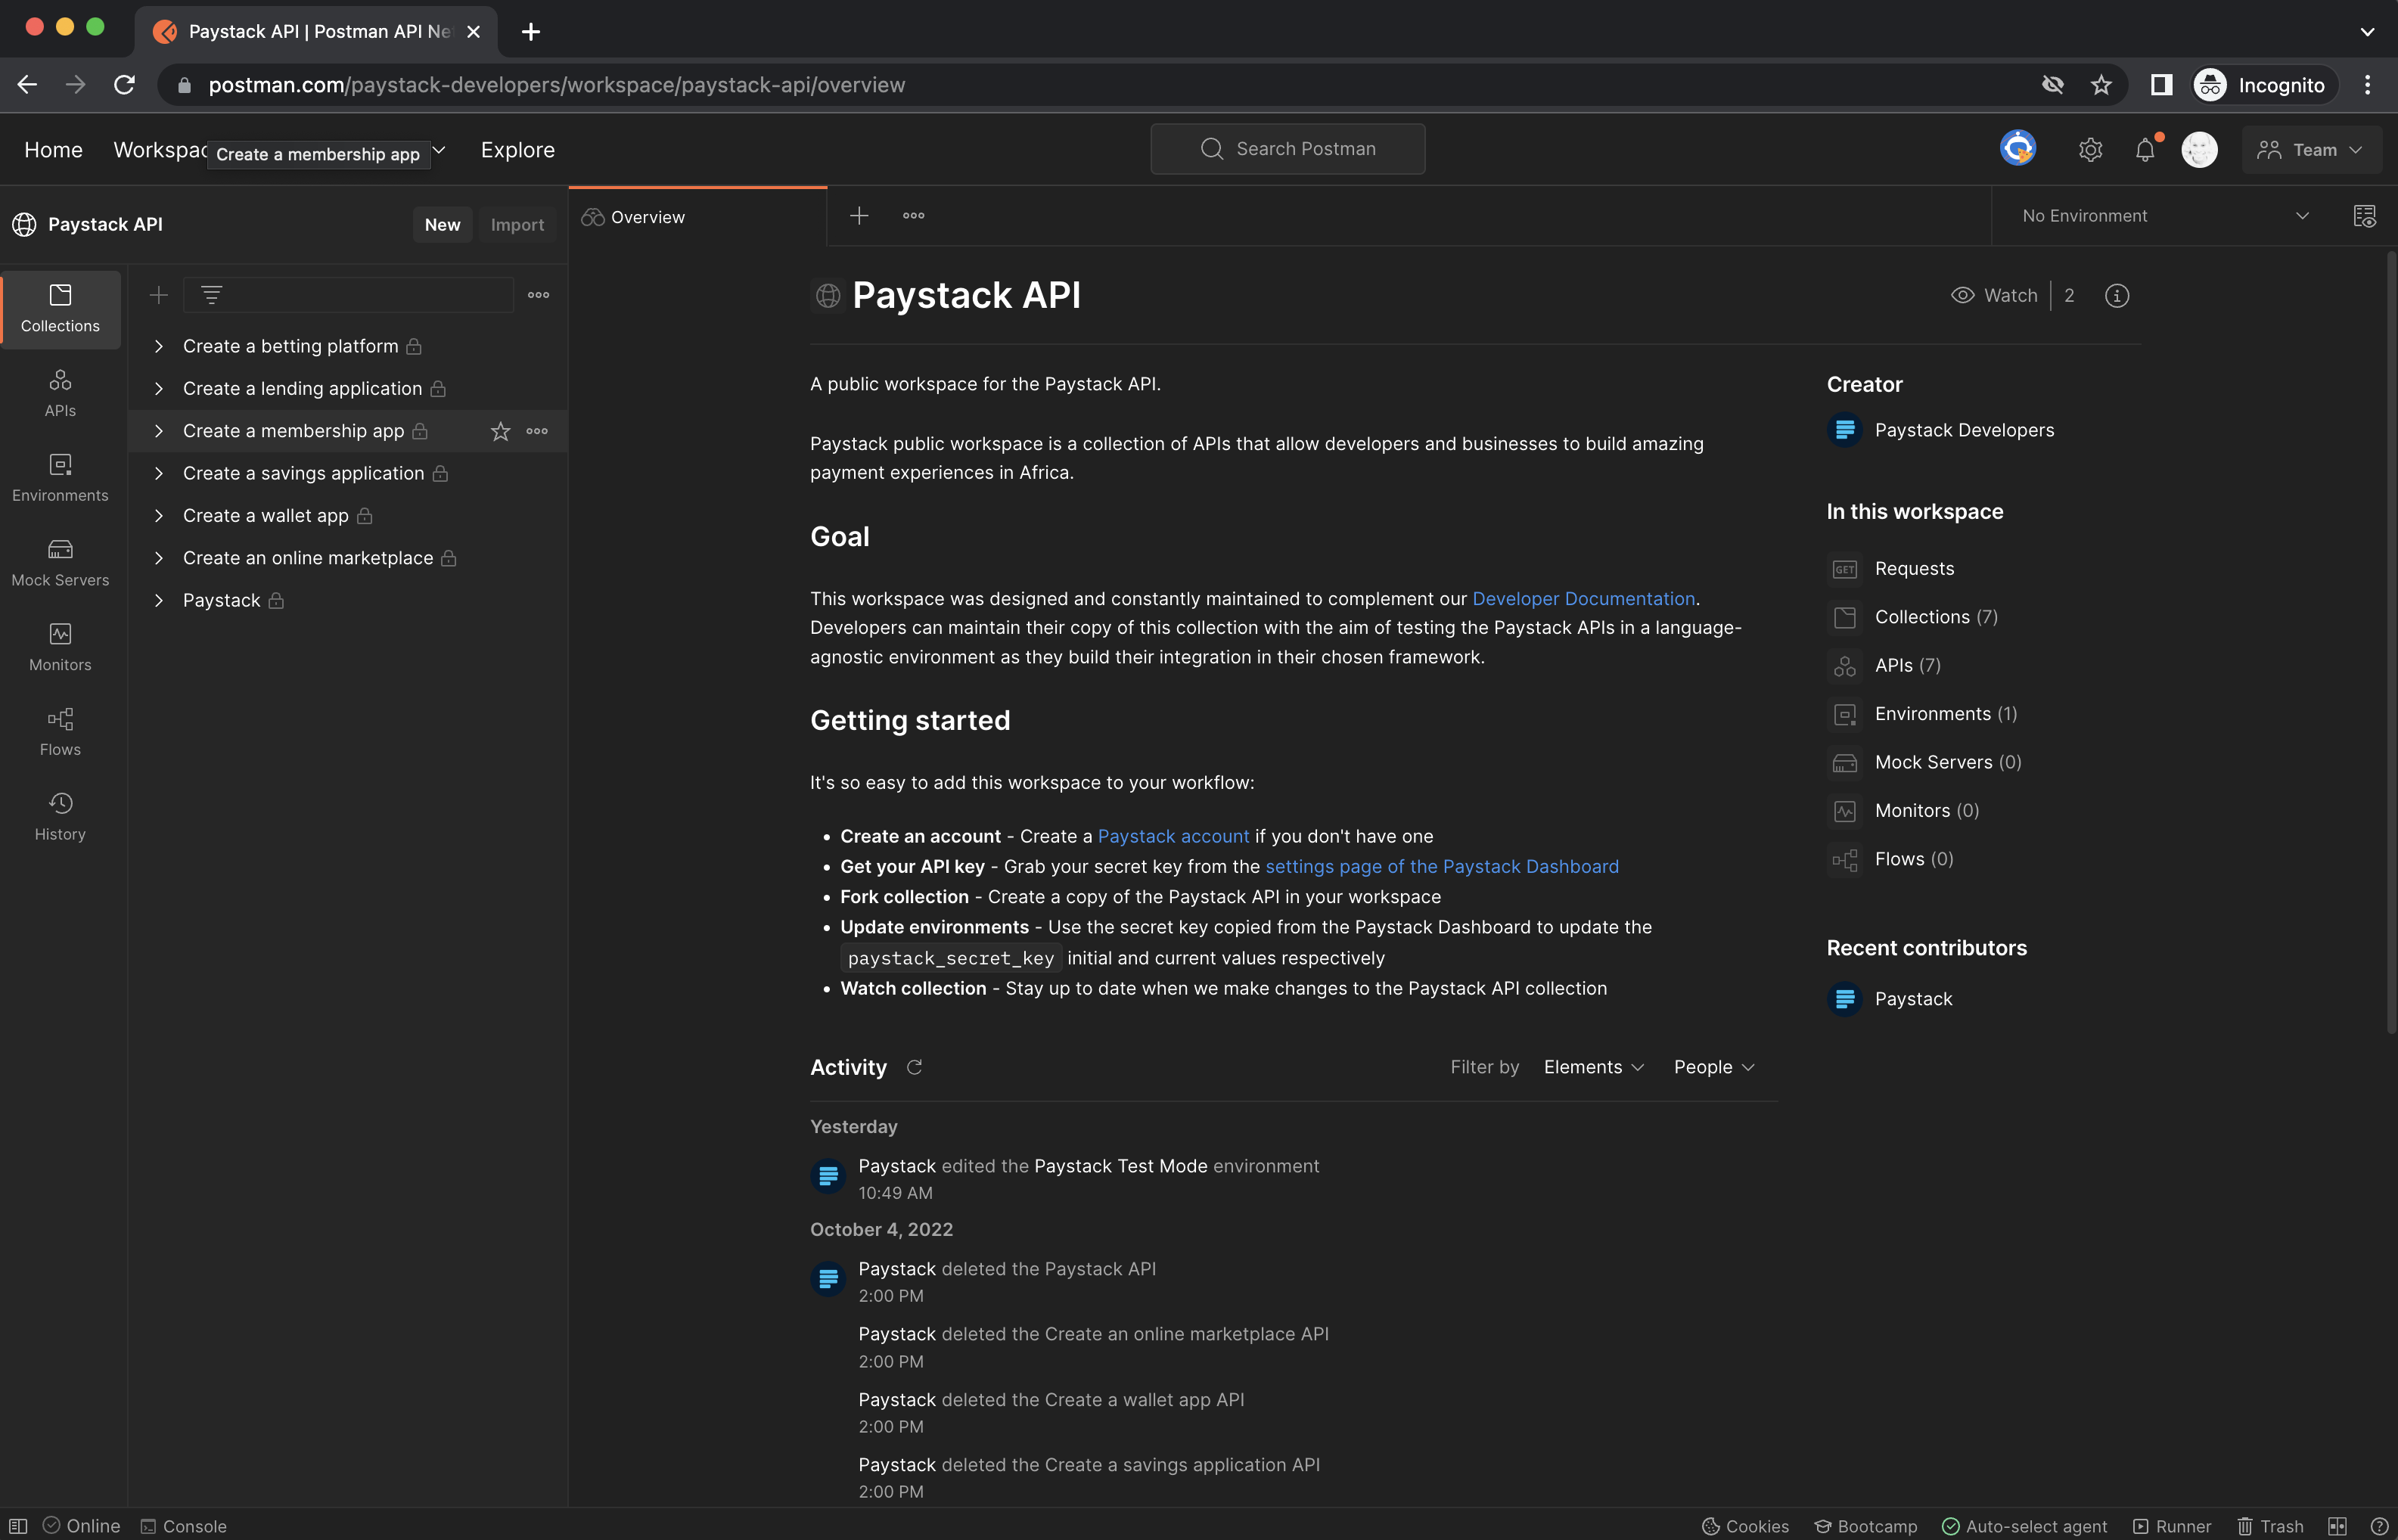Open the APIs sidebar section
Screen dimensions: 2398x1540
[x=60, y=394]
